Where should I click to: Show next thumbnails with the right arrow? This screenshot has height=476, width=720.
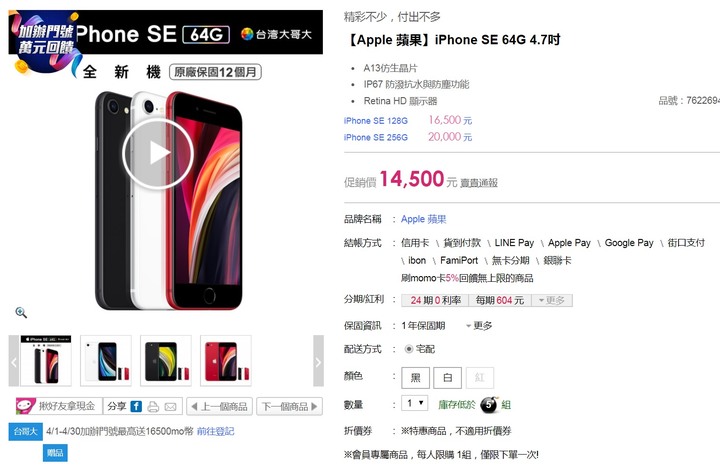(x=318, y=361)
